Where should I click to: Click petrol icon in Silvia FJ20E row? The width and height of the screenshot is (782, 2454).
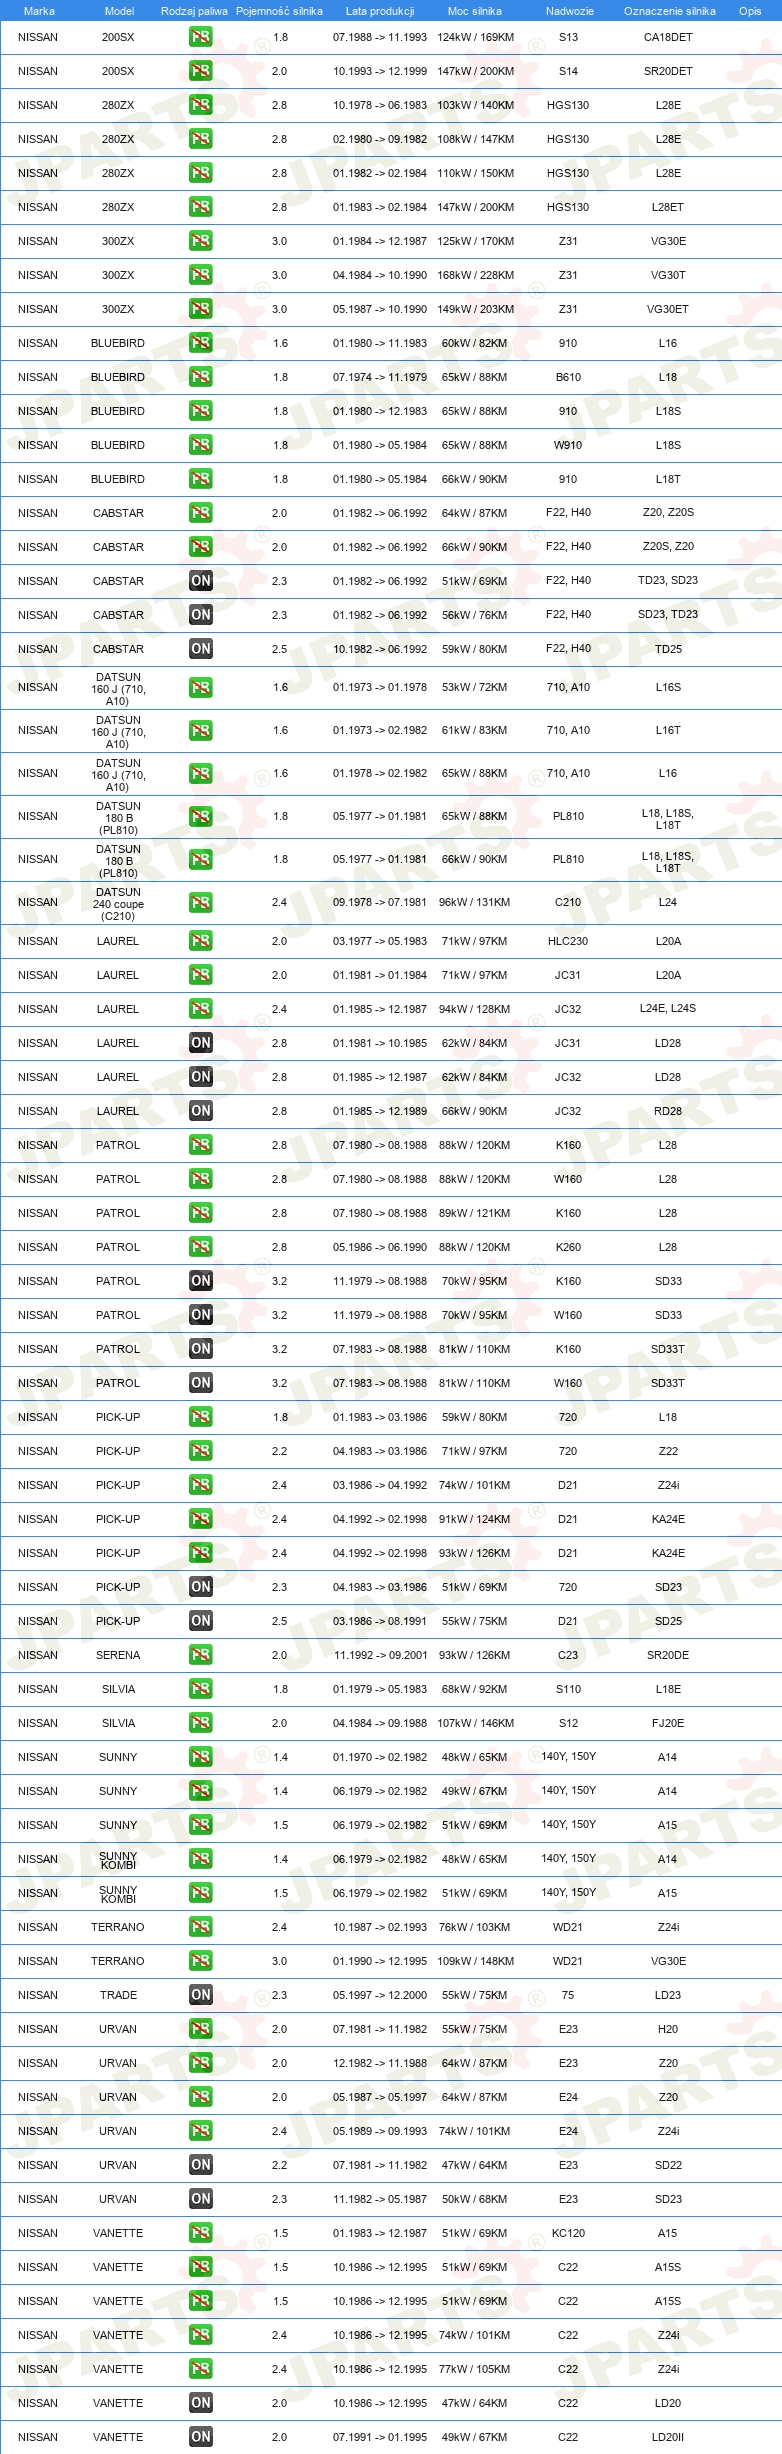click(201, 1723)
